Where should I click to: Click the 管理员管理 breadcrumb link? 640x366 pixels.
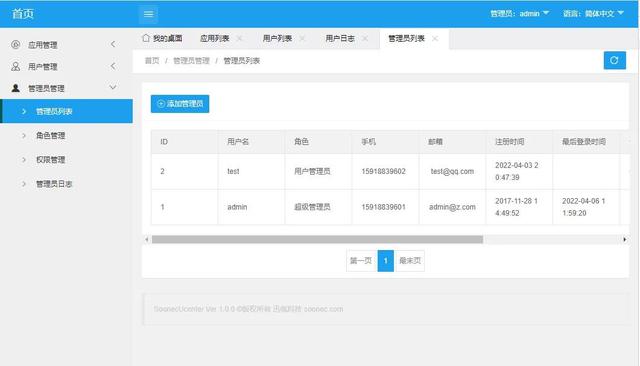191,61
